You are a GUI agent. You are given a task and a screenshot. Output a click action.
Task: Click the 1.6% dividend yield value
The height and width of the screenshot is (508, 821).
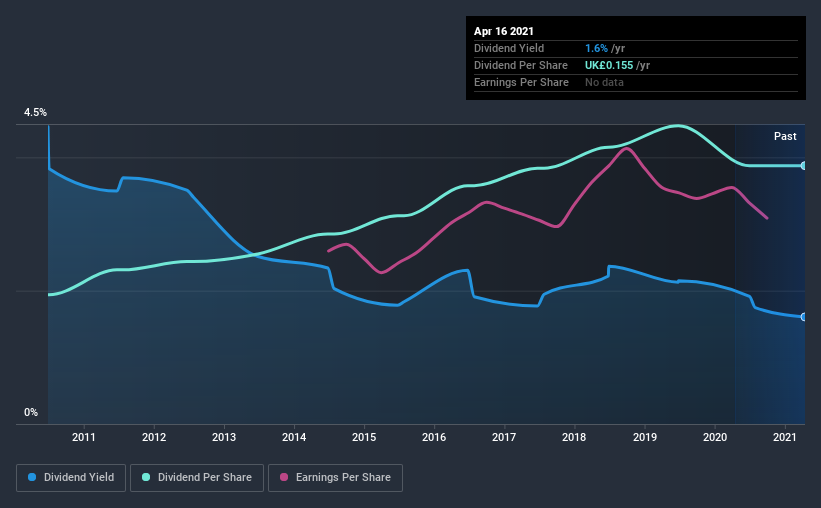pos(596,48)
